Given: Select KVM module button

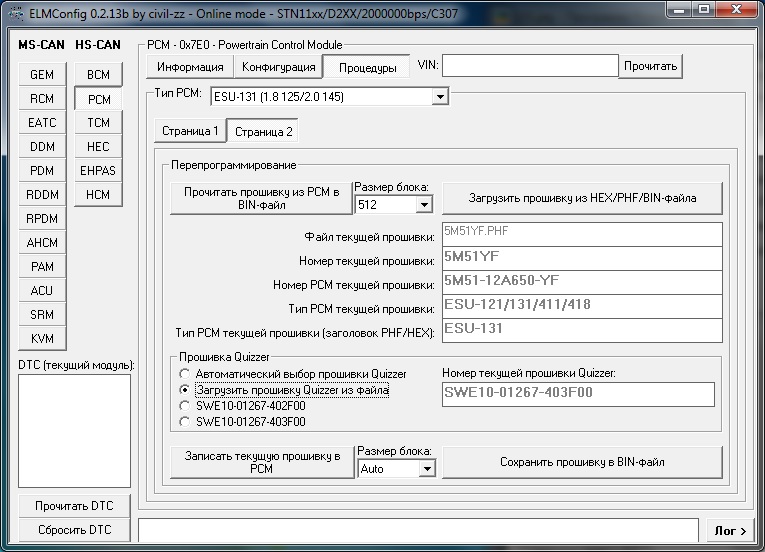Looking at the screenshot, I should pyautogui.click(x=42, y=338).
